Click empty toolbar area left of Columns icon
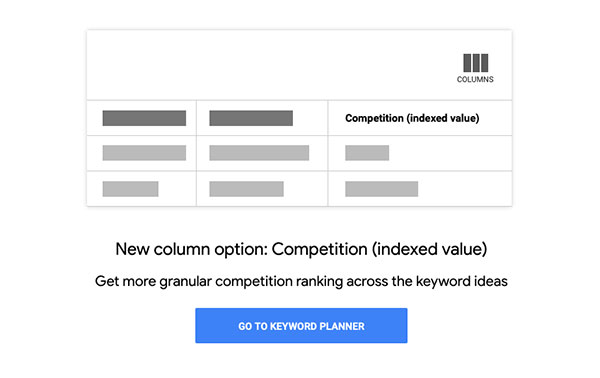 [268, 65]
